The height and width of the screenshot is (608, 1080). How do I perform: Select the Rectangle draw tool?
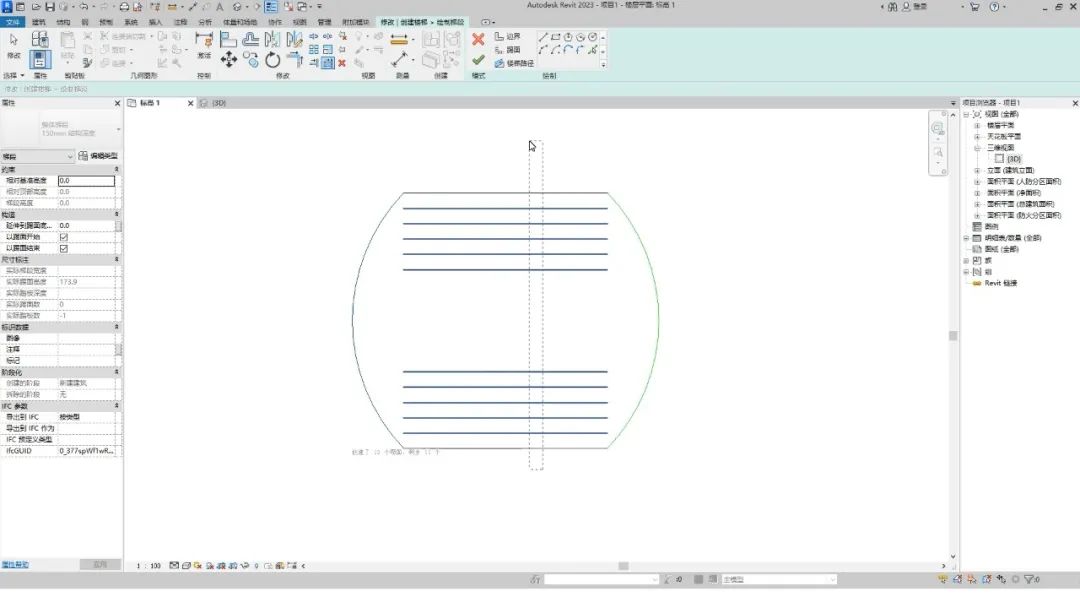point(555,37)
